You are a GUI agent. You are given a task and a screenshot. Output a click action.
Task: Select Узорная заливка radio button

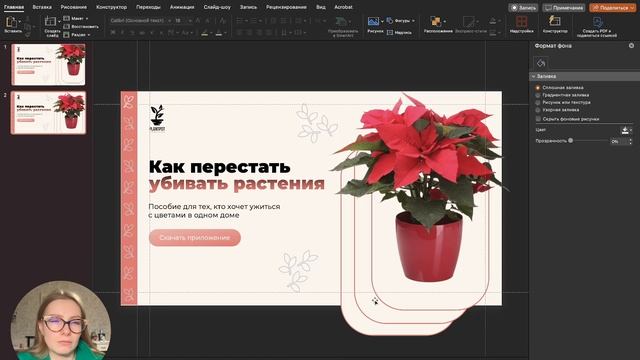coord(538,110)
